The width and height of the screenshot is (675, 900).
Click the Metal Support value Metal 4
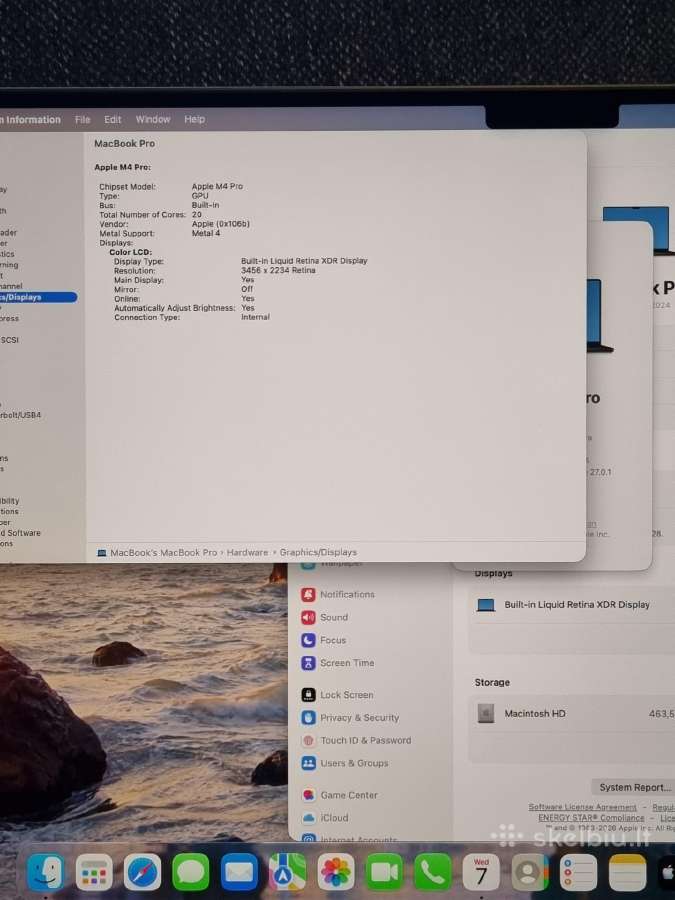[x=205, y=233]
